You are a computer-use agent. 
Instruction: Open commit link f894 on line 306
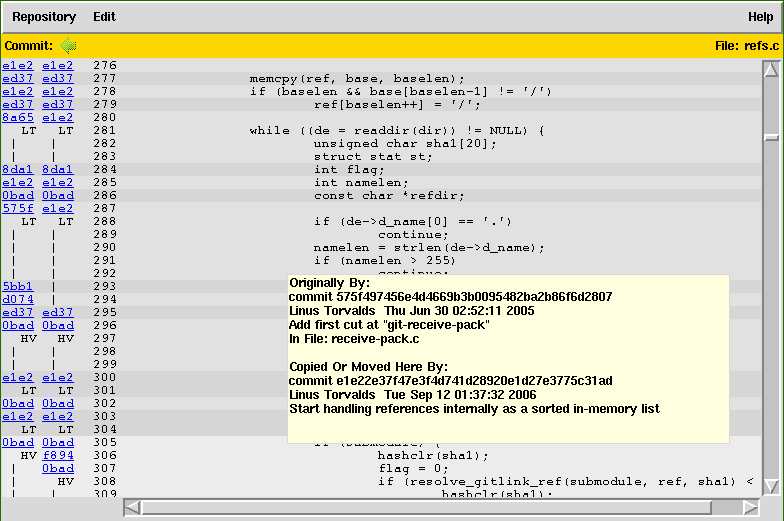58,456
